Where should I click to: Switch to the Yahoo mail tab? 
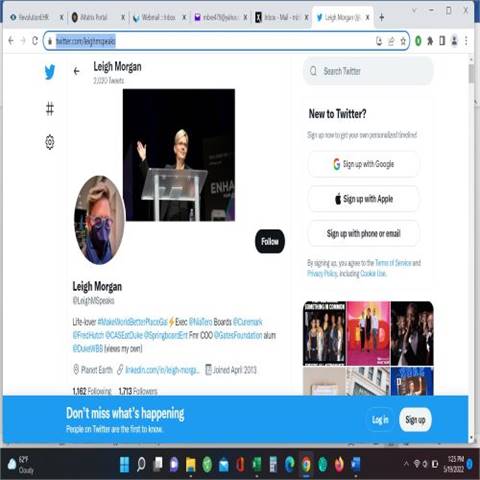(x=220, y=17)
